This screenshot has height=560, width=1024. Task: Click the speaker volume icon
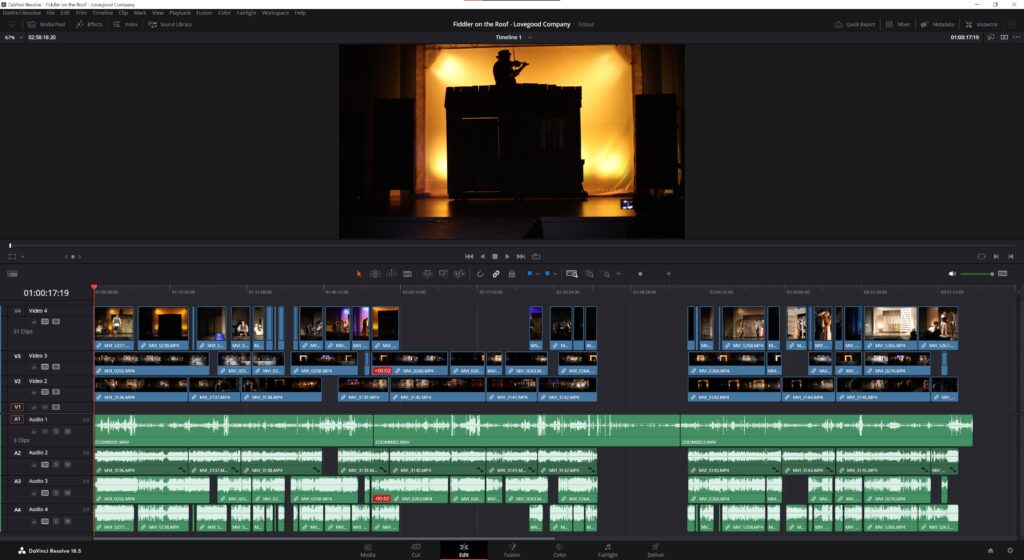point(952,273)
